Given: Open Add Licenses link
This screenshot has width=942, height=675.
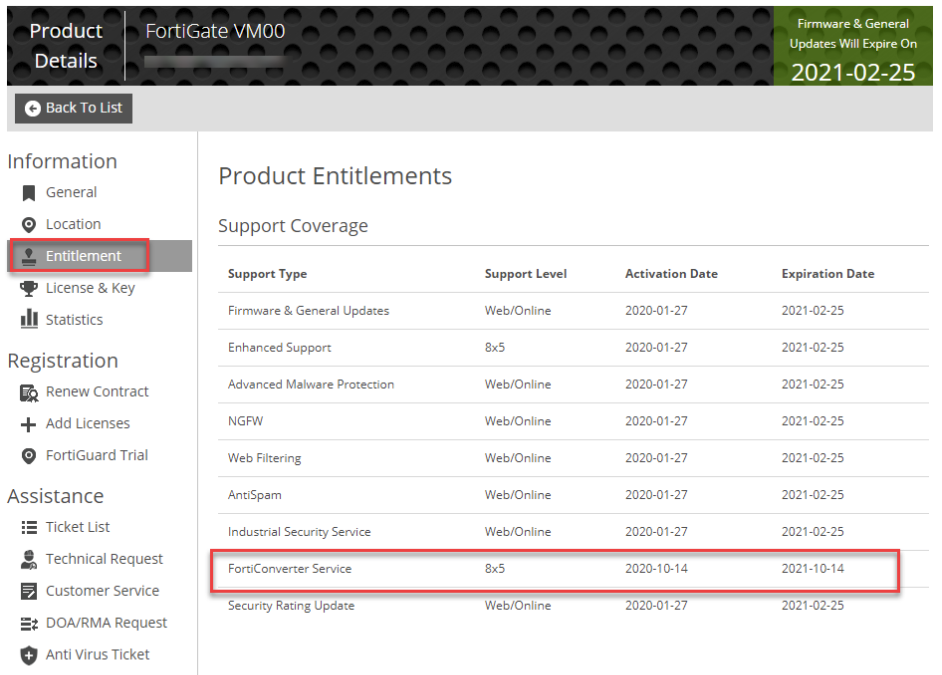Looking at the screenshot, I should click(x=88, y=423).
